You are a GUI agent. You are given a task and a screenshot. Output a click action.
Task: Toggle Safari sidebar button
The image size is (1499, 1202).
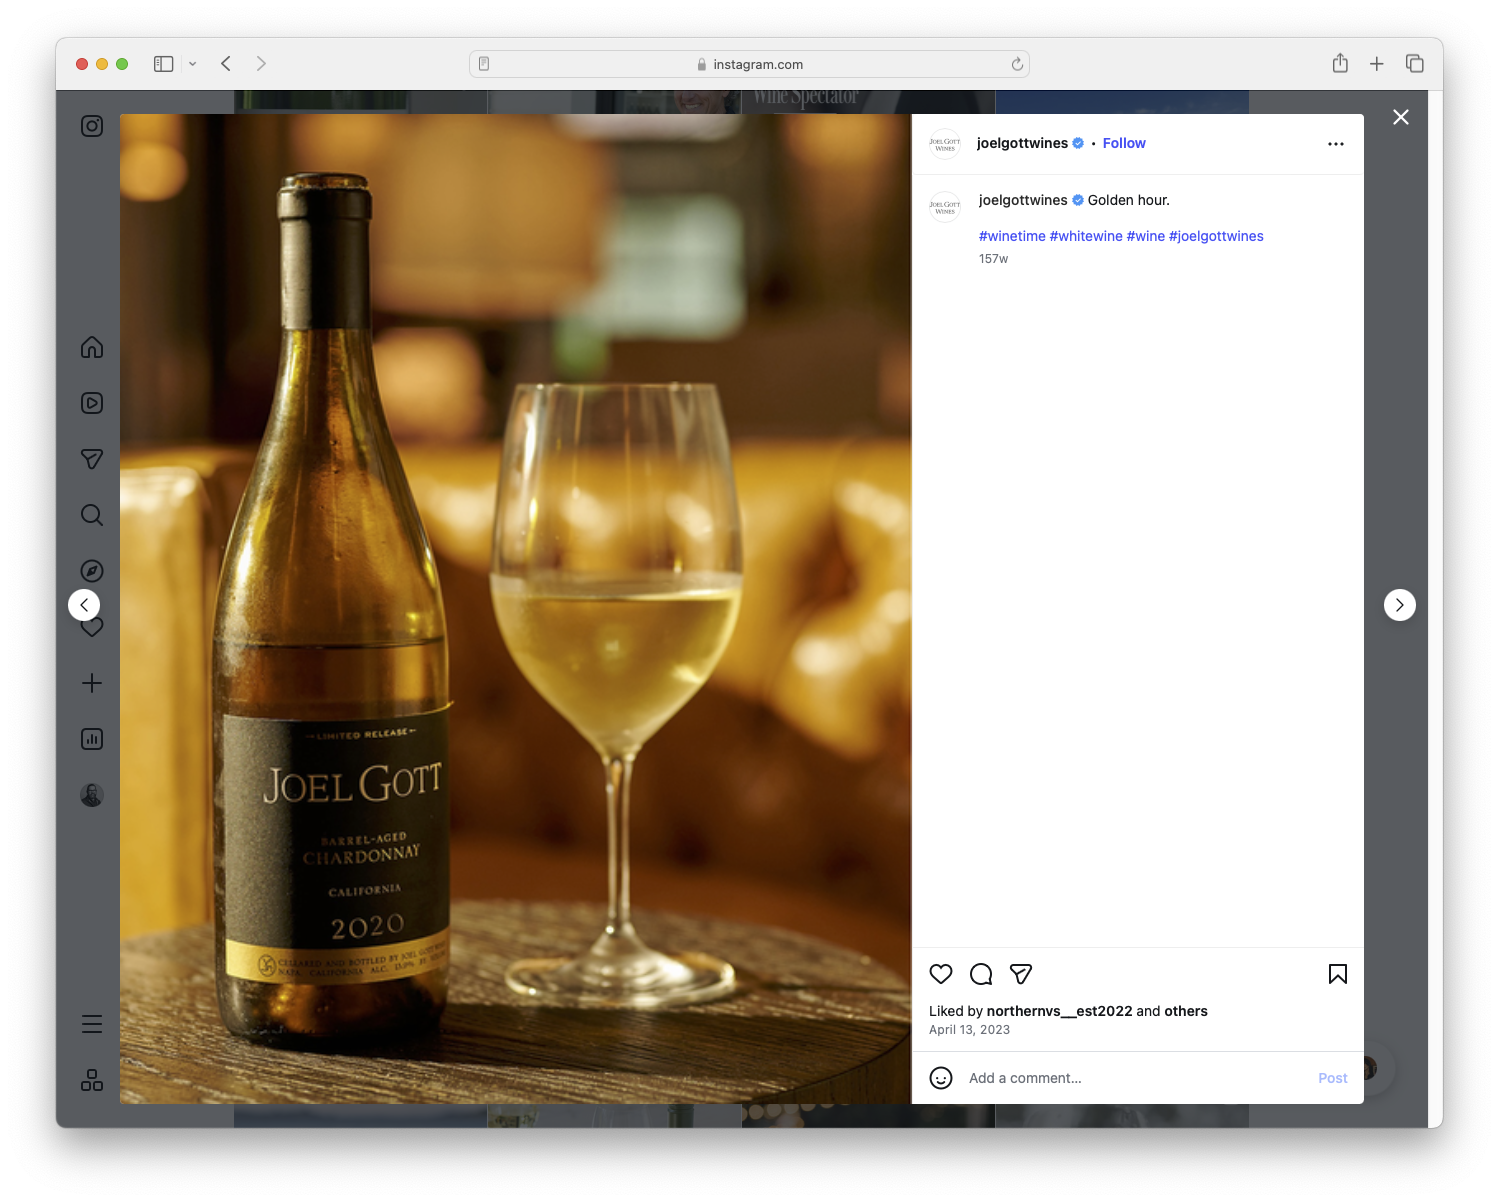[x=164, y=64]
